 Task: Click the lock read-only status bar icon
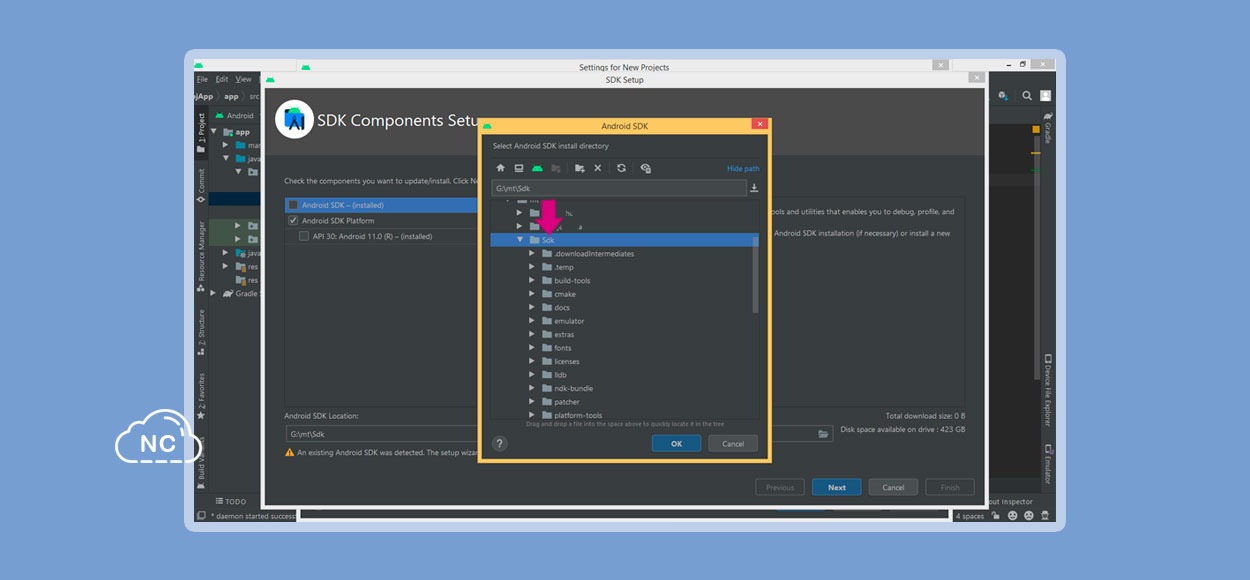coord(997,516)
